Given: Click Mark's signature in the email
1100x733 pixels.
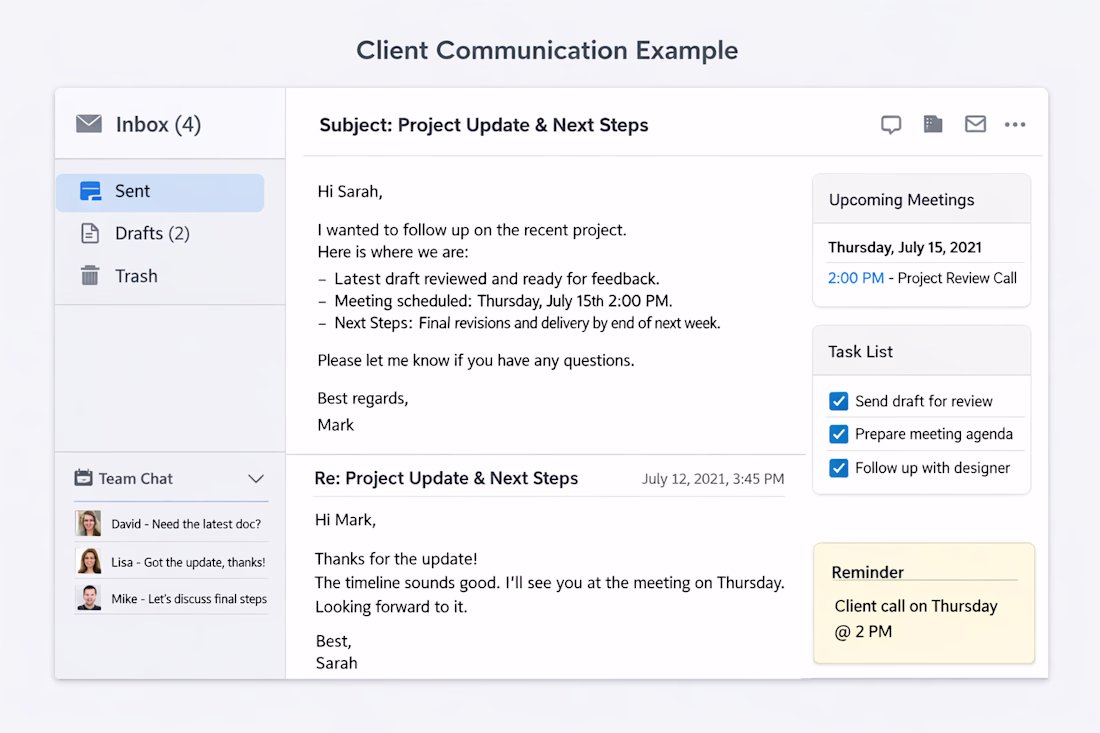Looking at the screenshot, I should (335, 425).
